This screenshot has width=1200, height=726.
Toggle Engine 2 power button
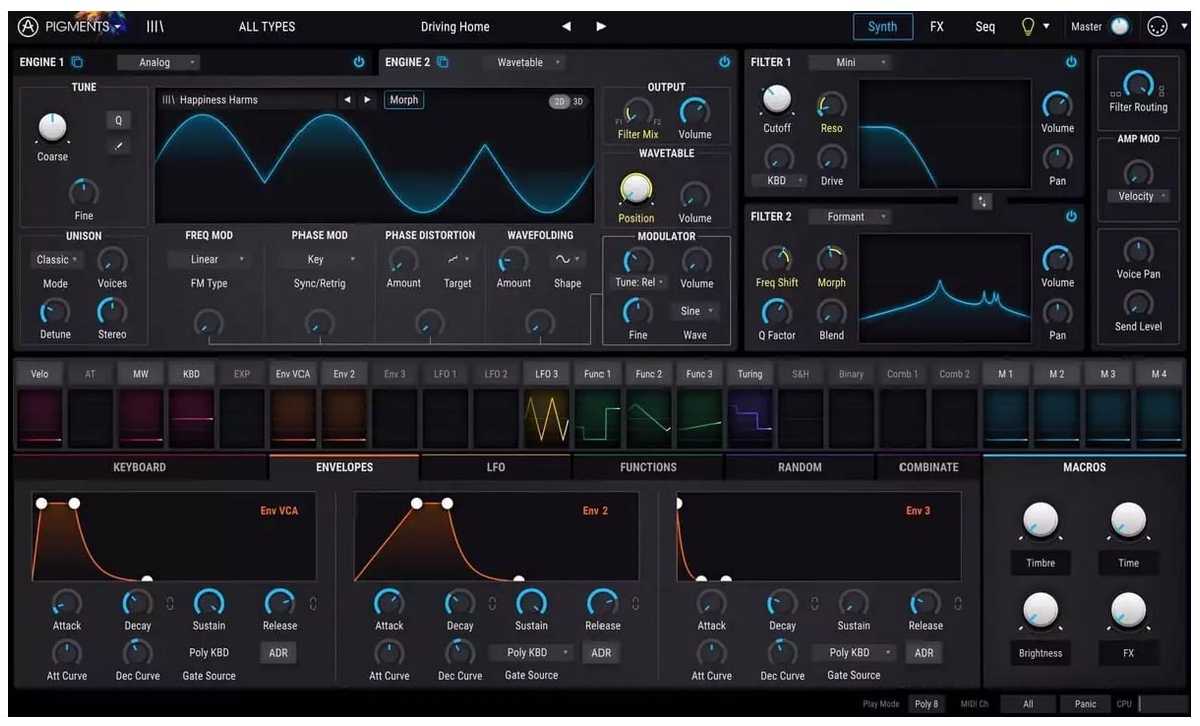[x=725, y=62]
